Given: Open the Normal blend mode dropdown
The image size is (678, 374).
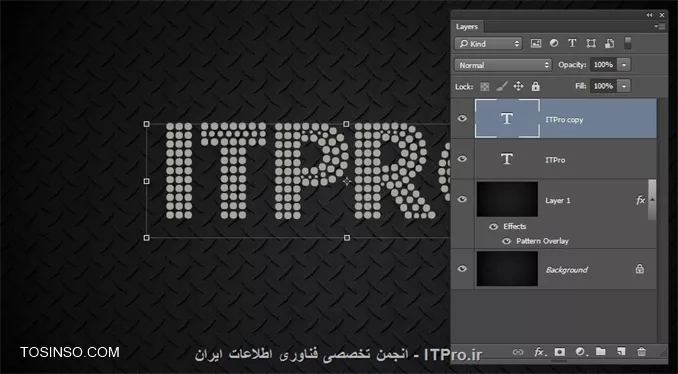Looking at the screenshot, I should tap(503, 65).
